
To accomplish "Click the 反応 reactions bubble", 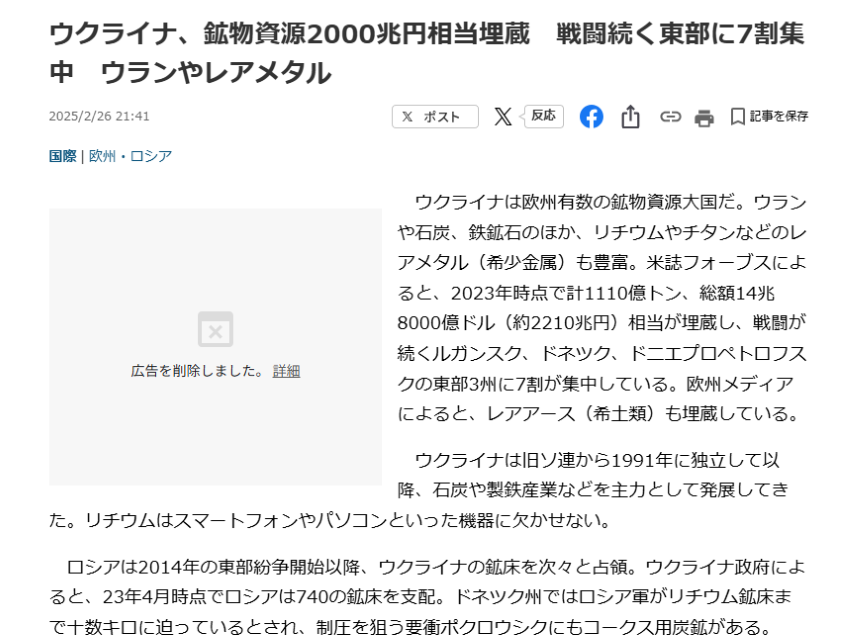I will click(543, 116).
